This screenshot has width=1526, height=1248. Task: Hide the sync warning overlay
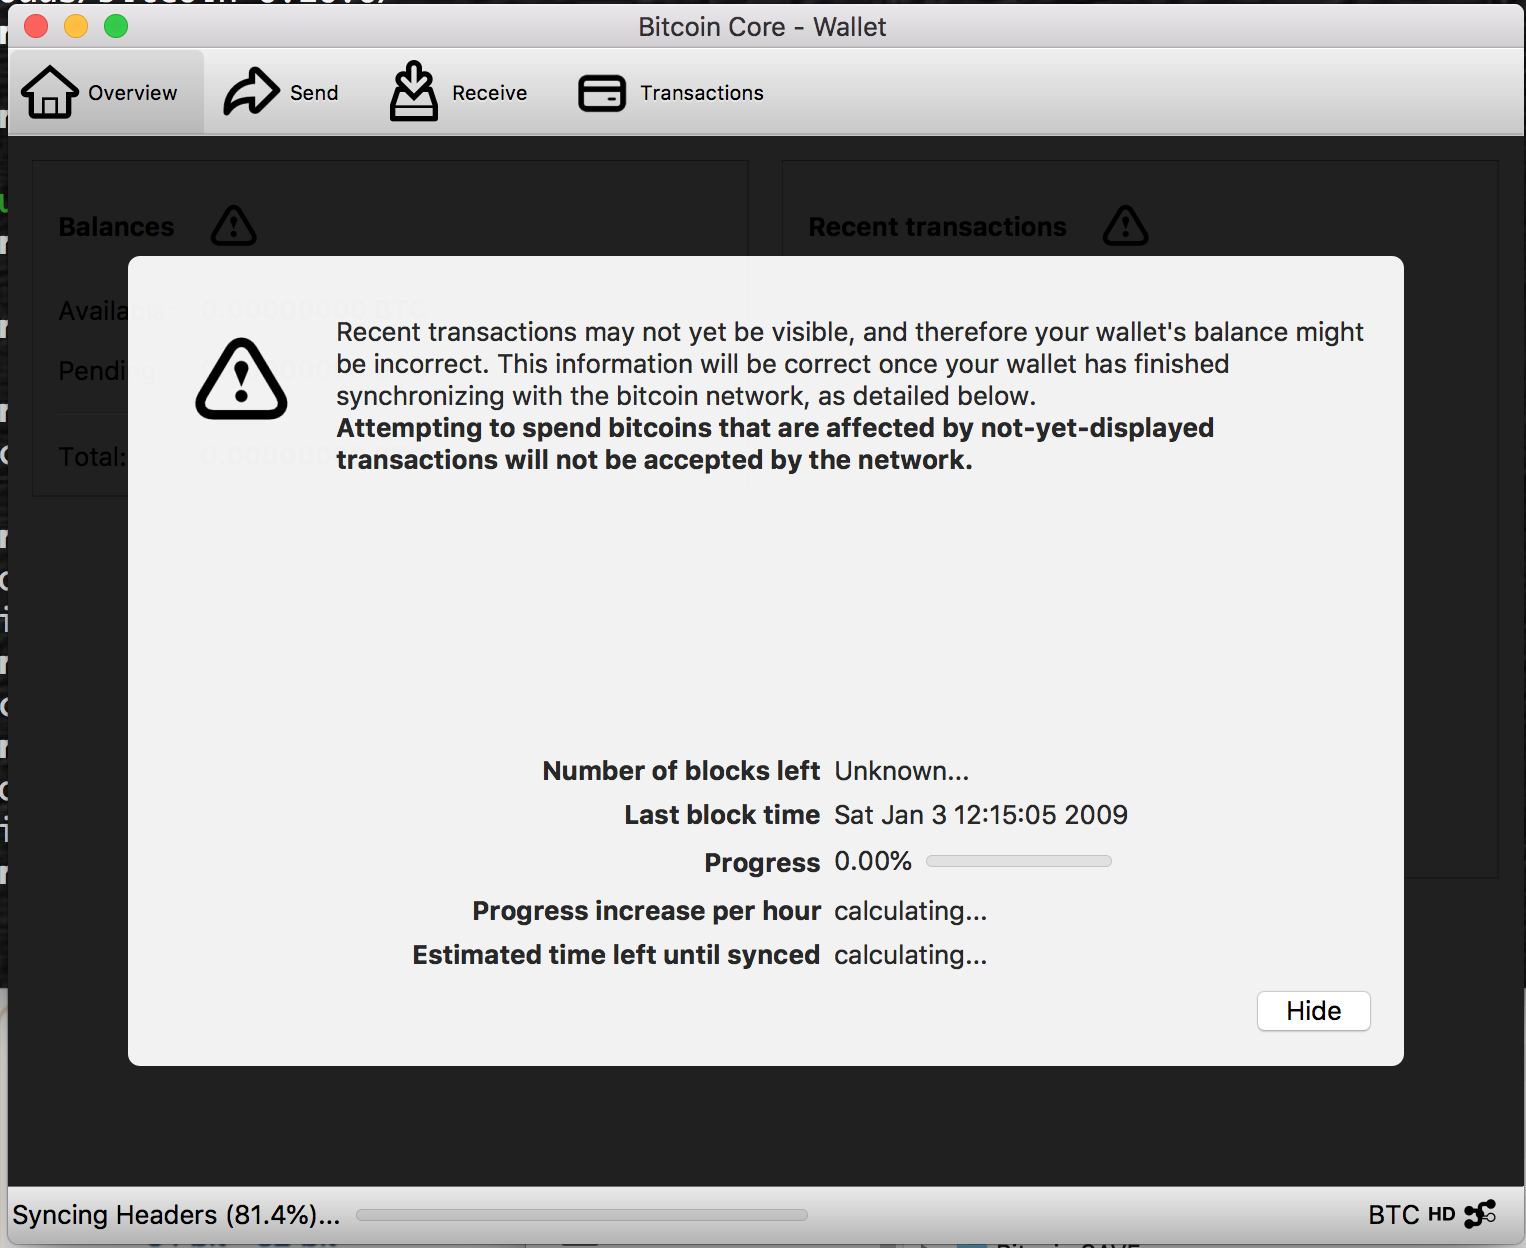pyautogui.click(x=1313, y=1011)
